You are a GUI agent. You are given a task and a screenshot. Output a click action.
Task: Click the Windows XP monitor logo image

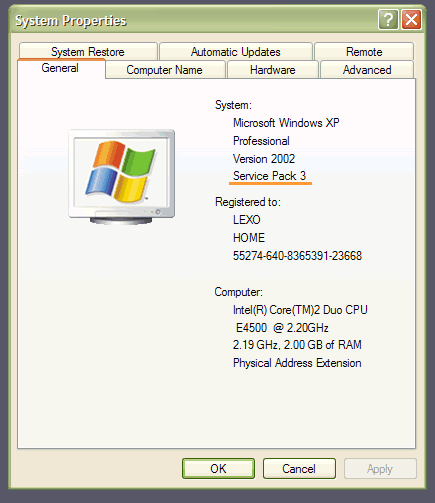click(122, 177)
